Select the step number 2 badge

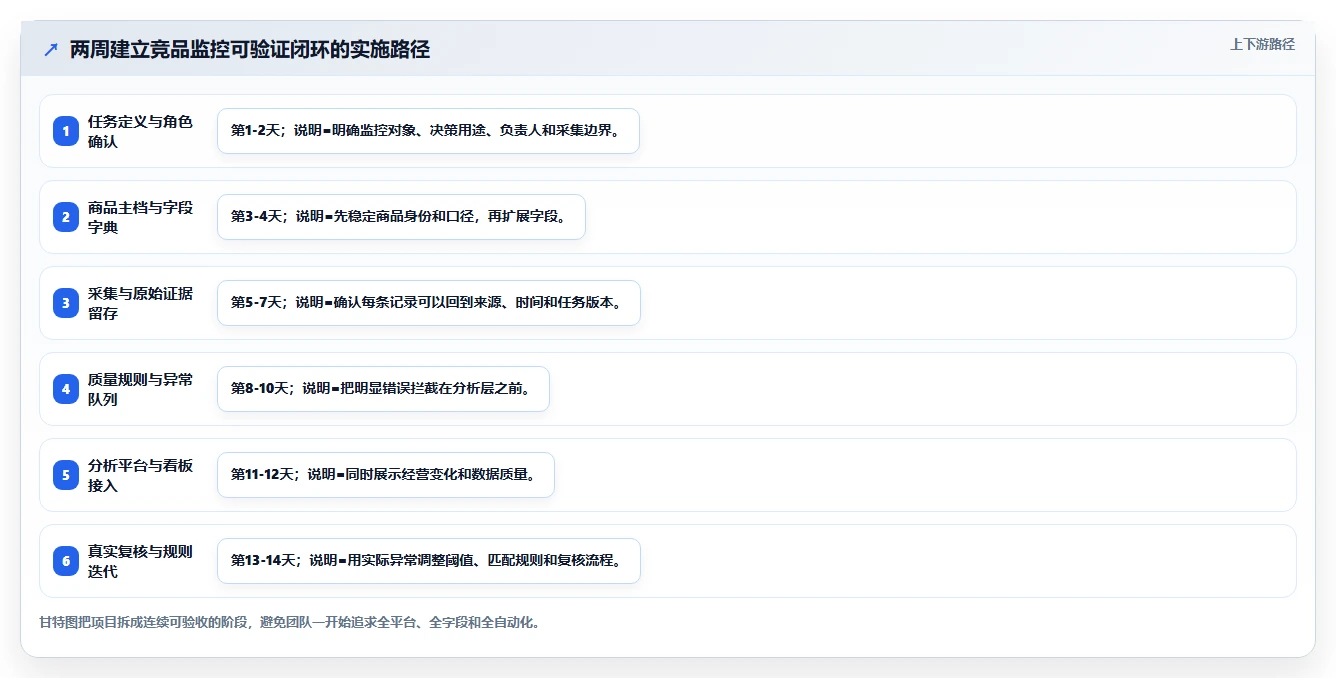coord(66,217)
